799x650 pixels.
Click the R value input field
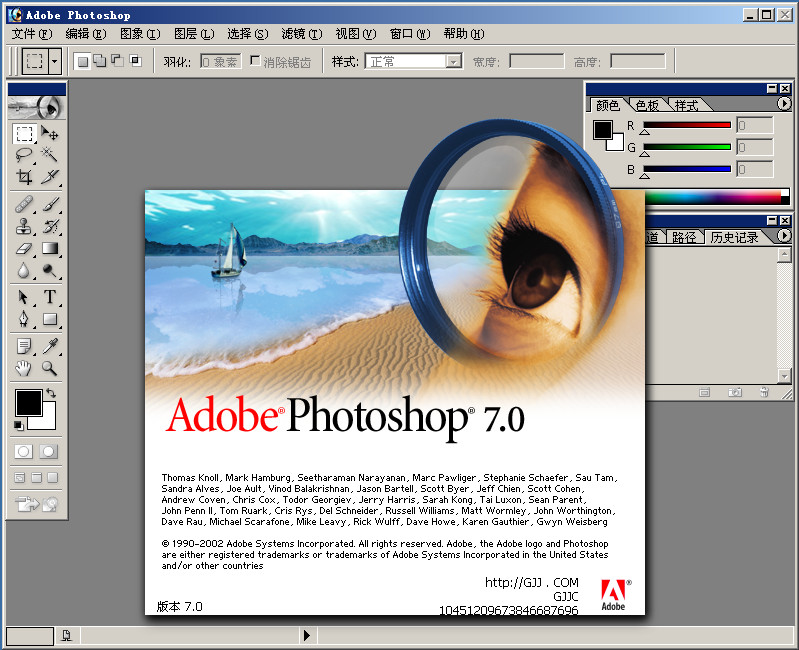[755, 125]
